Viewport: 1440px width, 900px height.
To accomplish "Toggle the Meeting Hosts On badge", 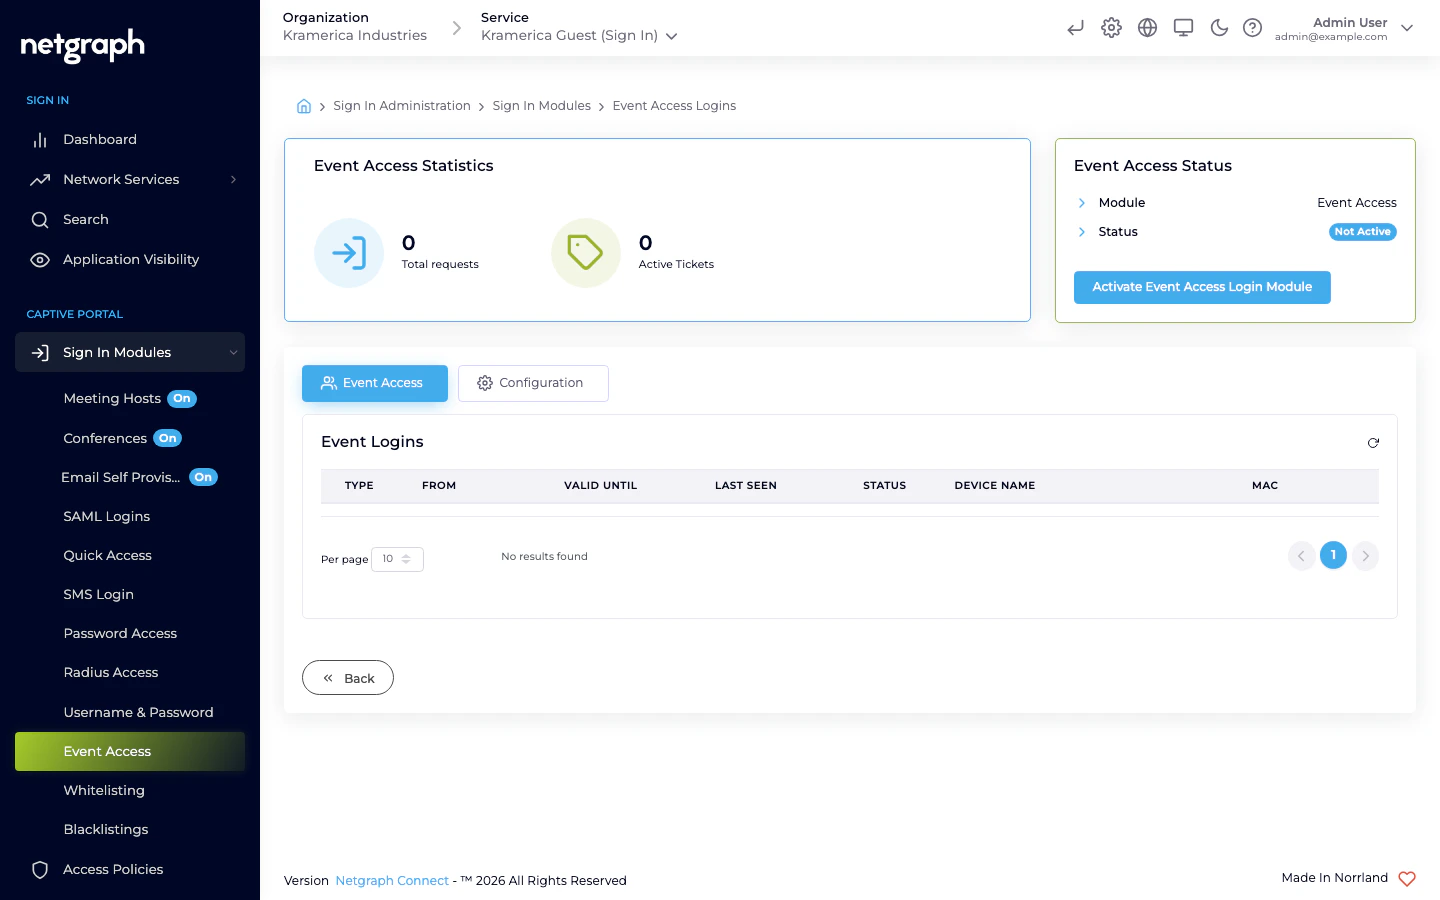I will pos(182,398).
